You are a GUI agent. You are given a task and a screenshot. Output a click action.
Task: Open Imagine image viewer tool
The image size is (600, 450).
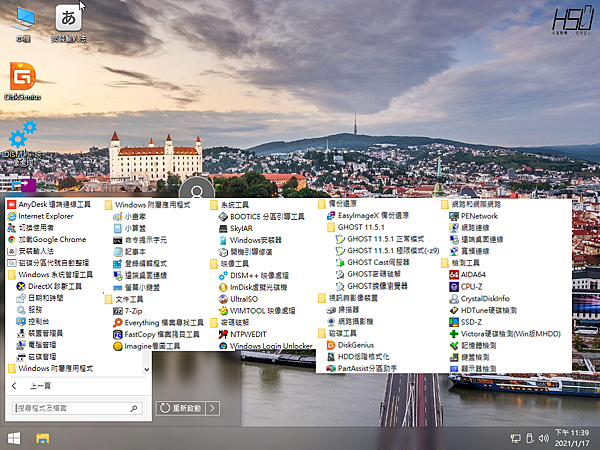147,346
